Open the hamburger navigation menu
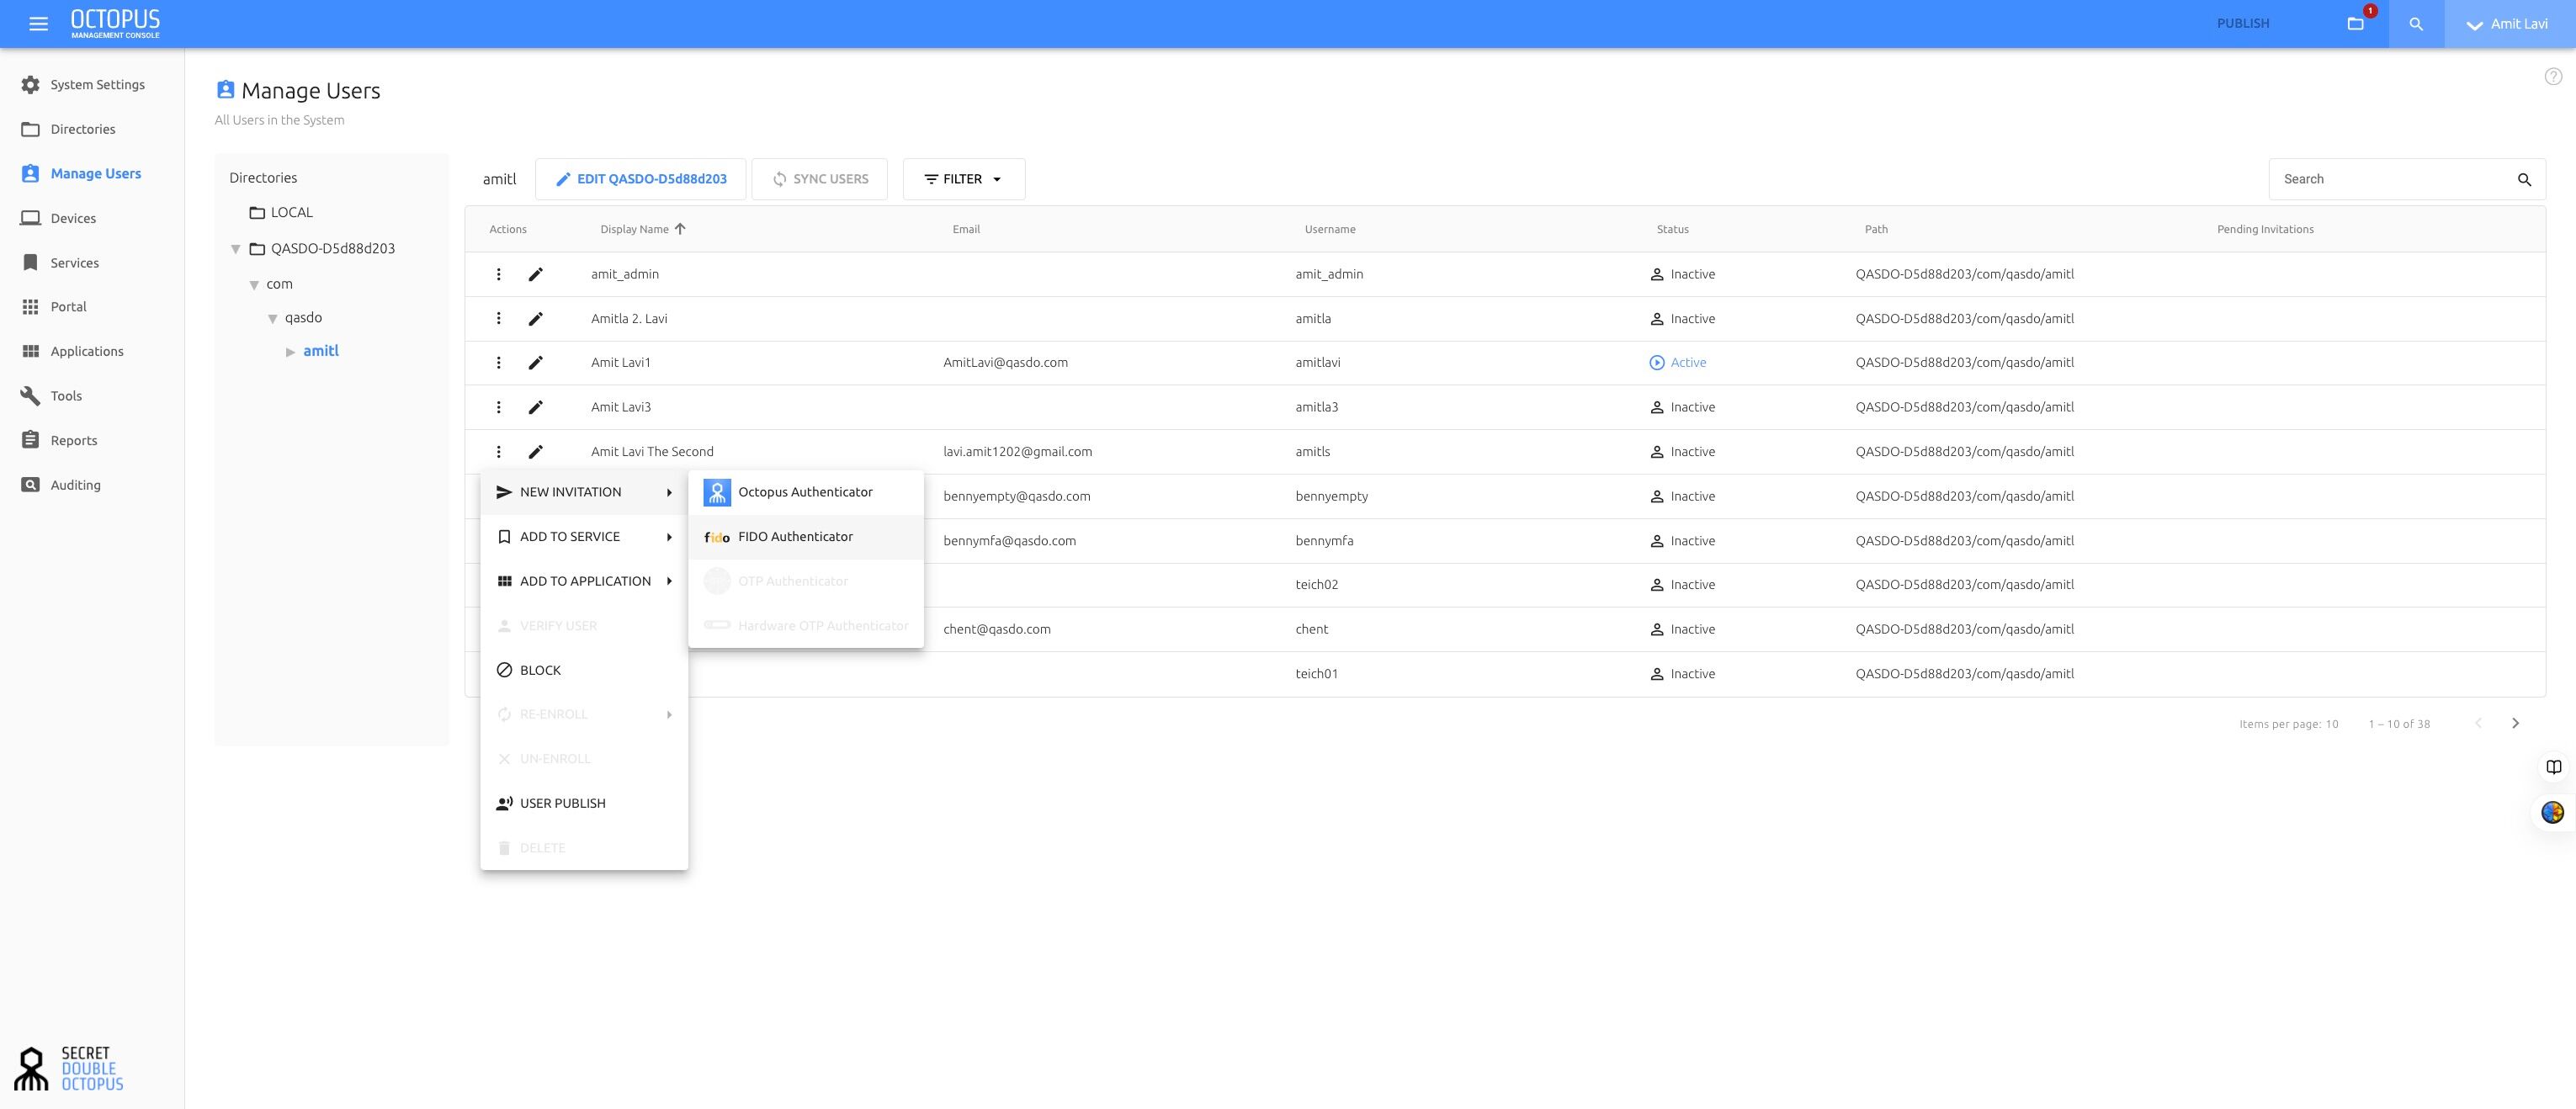2576x1109 pixels. (39, 24)
